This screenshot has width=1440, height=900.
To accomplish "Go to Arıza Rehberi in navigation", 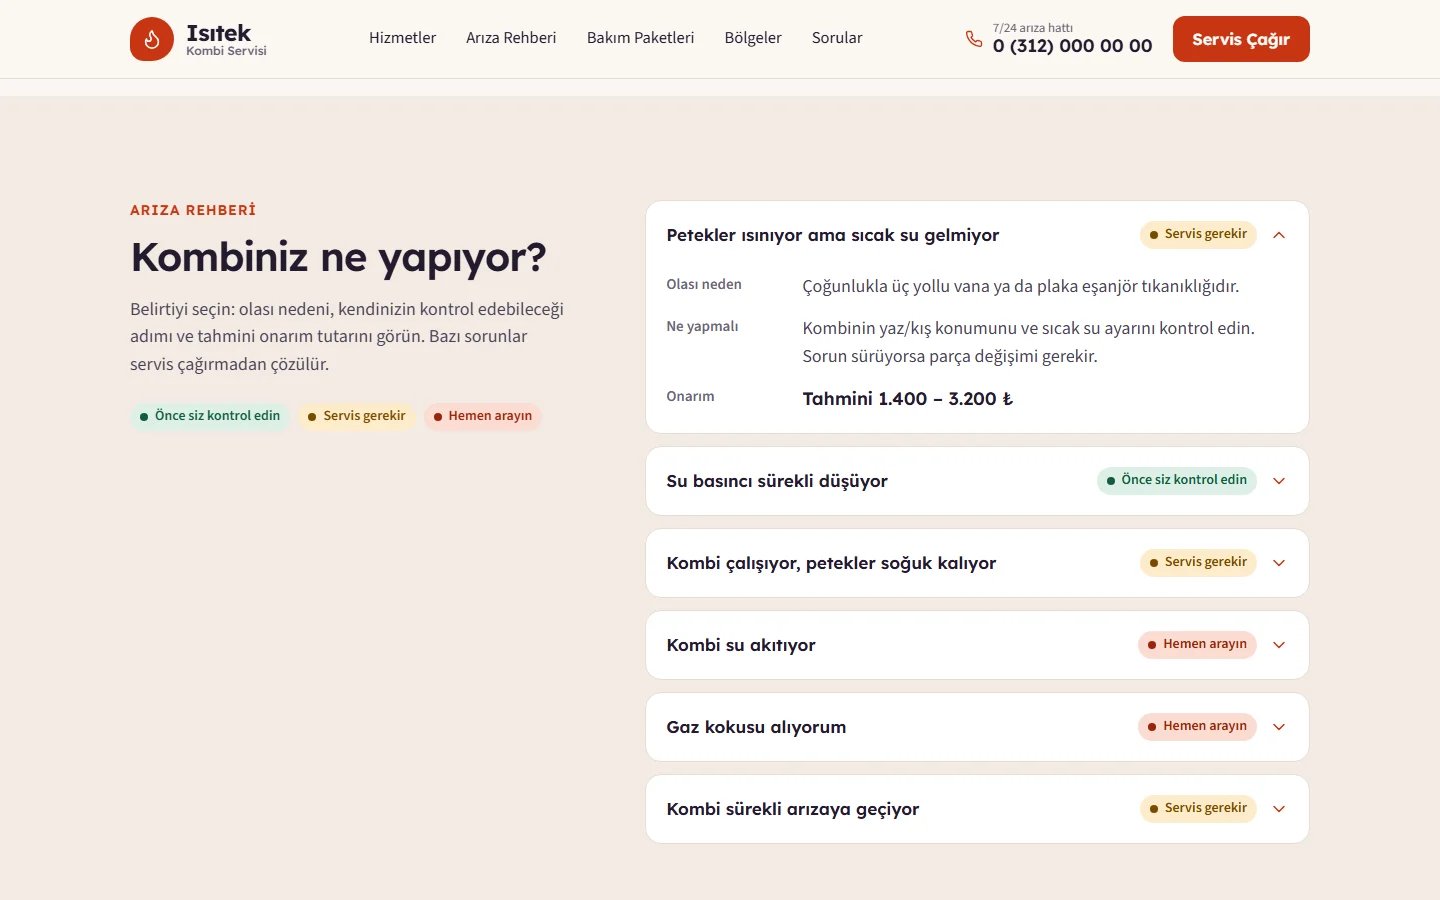I will 511,38.
